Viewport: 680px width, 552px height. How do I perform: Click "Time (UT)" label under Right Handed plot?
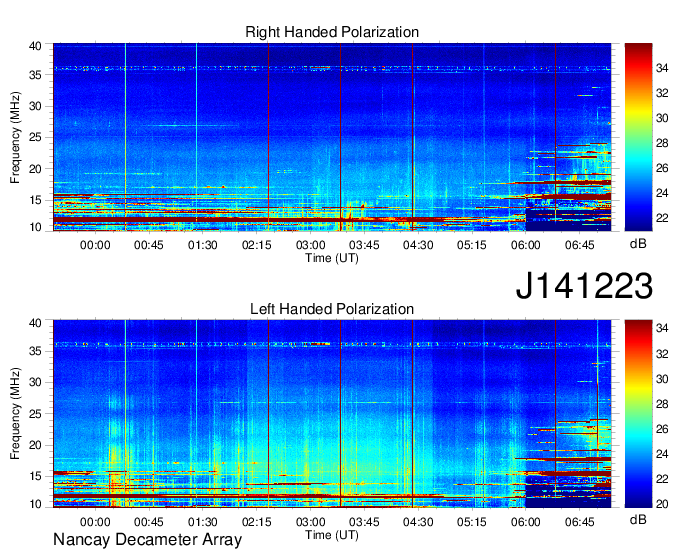click(x=332, y=258)
